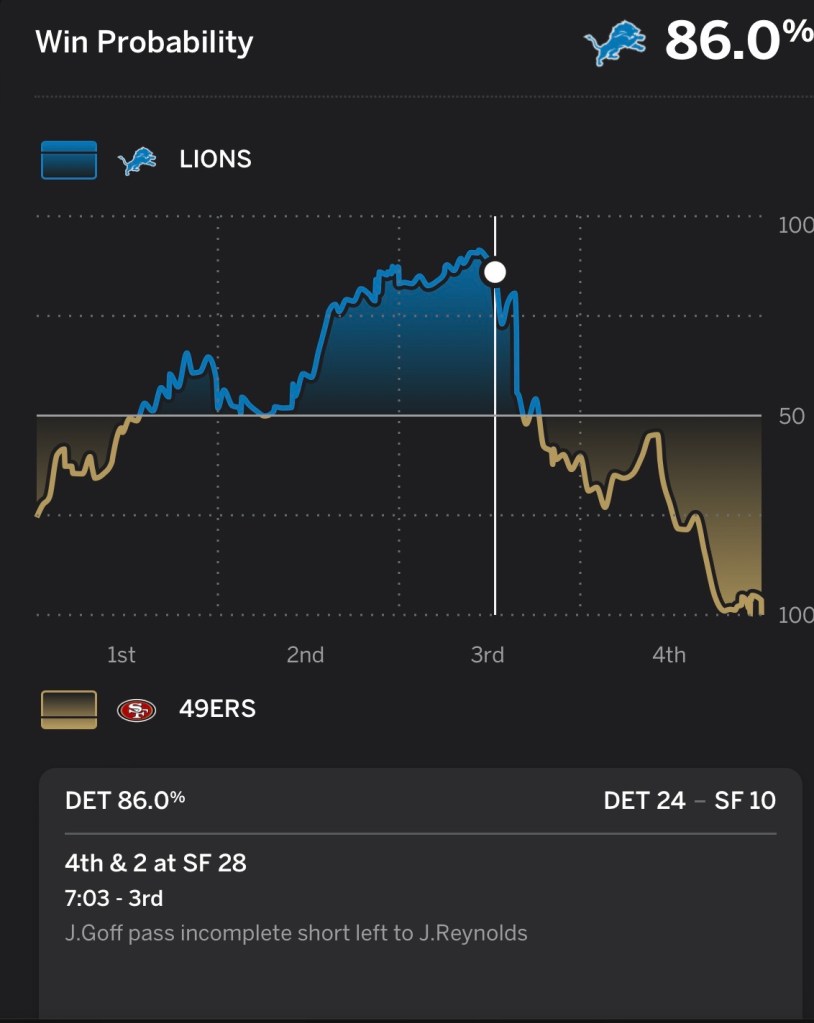814x1023 pixels.
Task: Click the '7:03 - 3rd' game clock text
Action: (x=114, y=898)
